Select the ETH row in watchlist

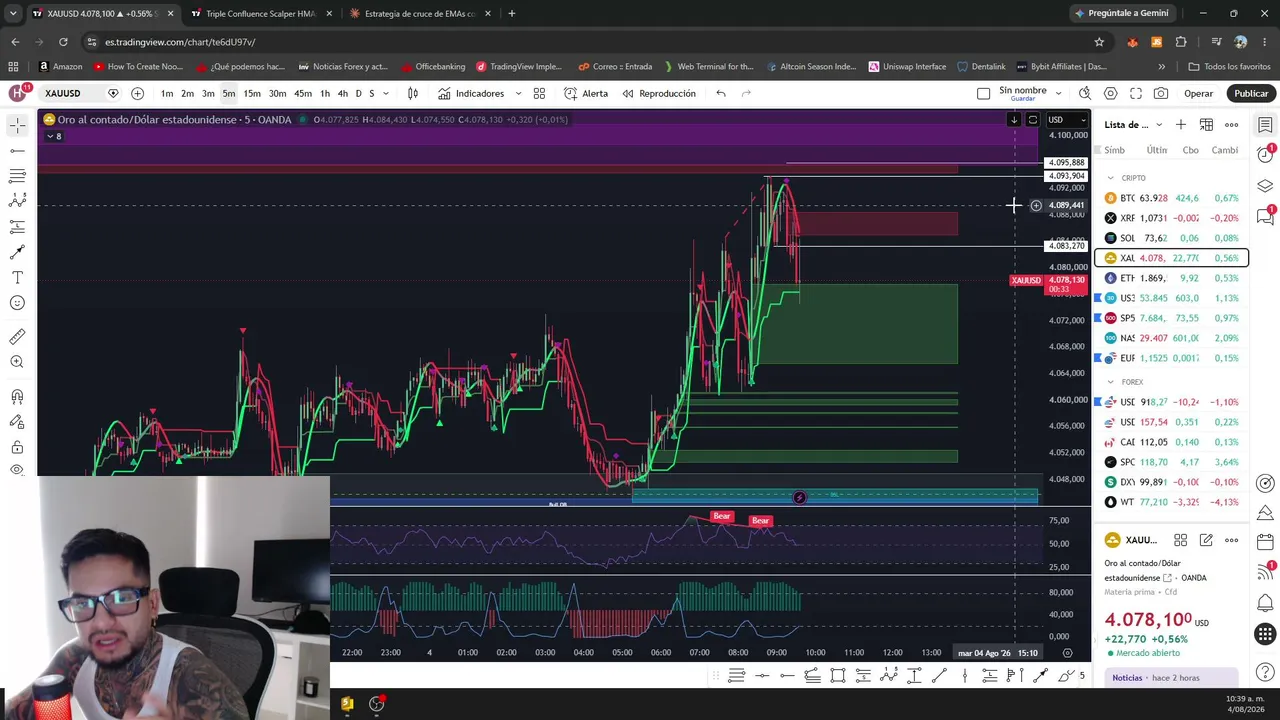click(1171, 278)
